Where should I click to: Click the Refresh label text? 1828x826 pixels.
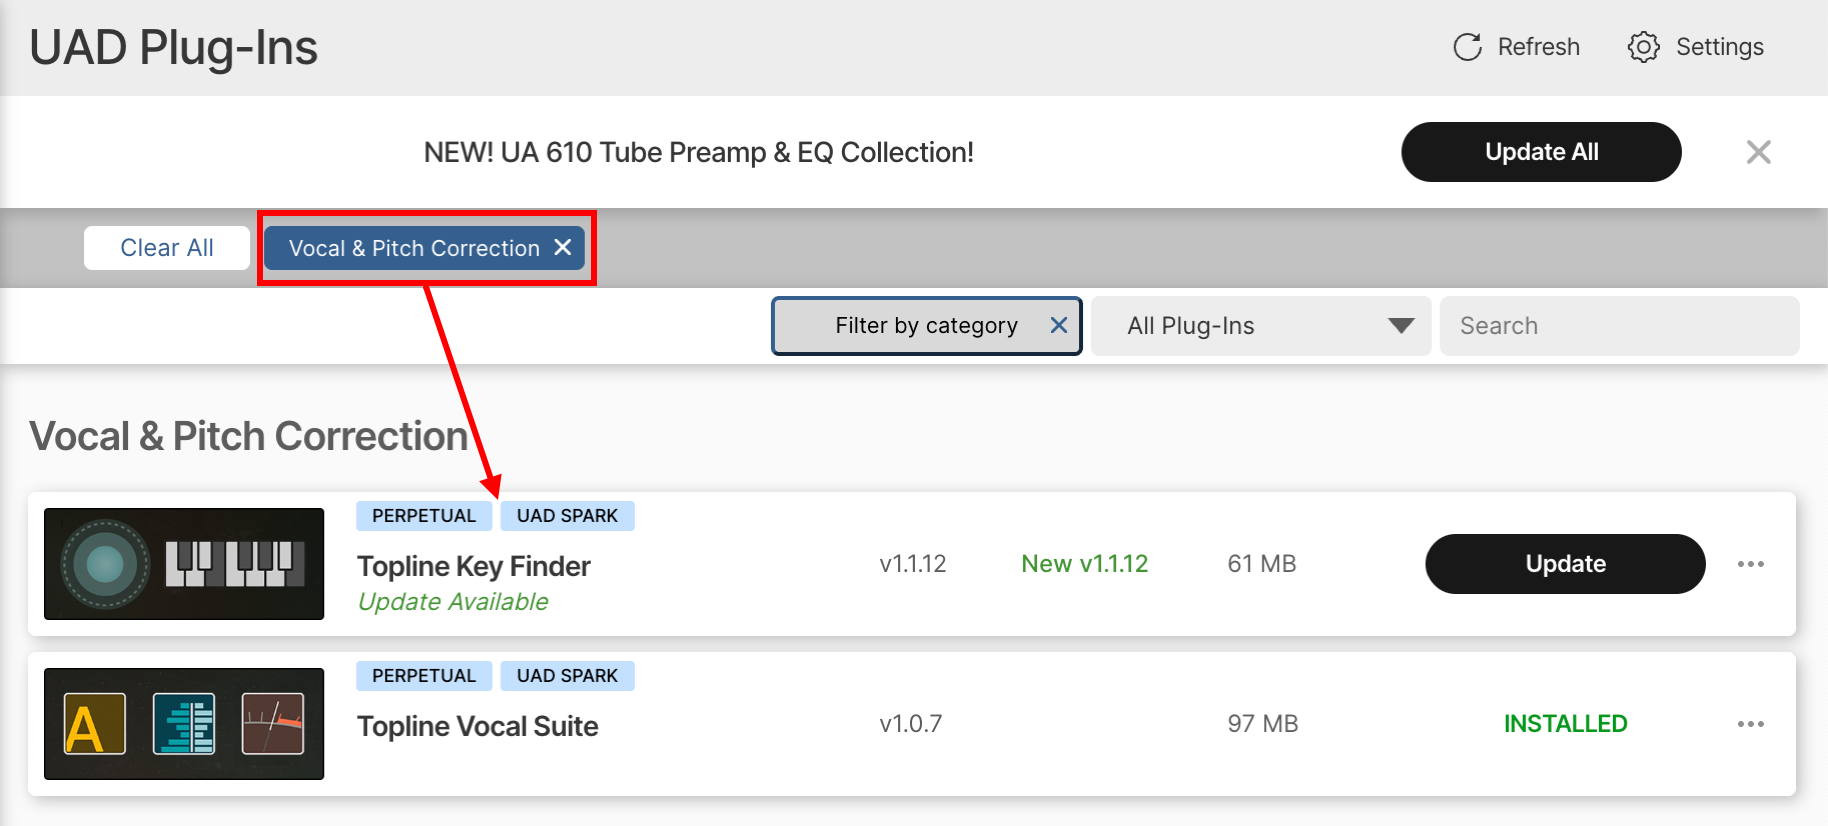[x=1539, y=47]
